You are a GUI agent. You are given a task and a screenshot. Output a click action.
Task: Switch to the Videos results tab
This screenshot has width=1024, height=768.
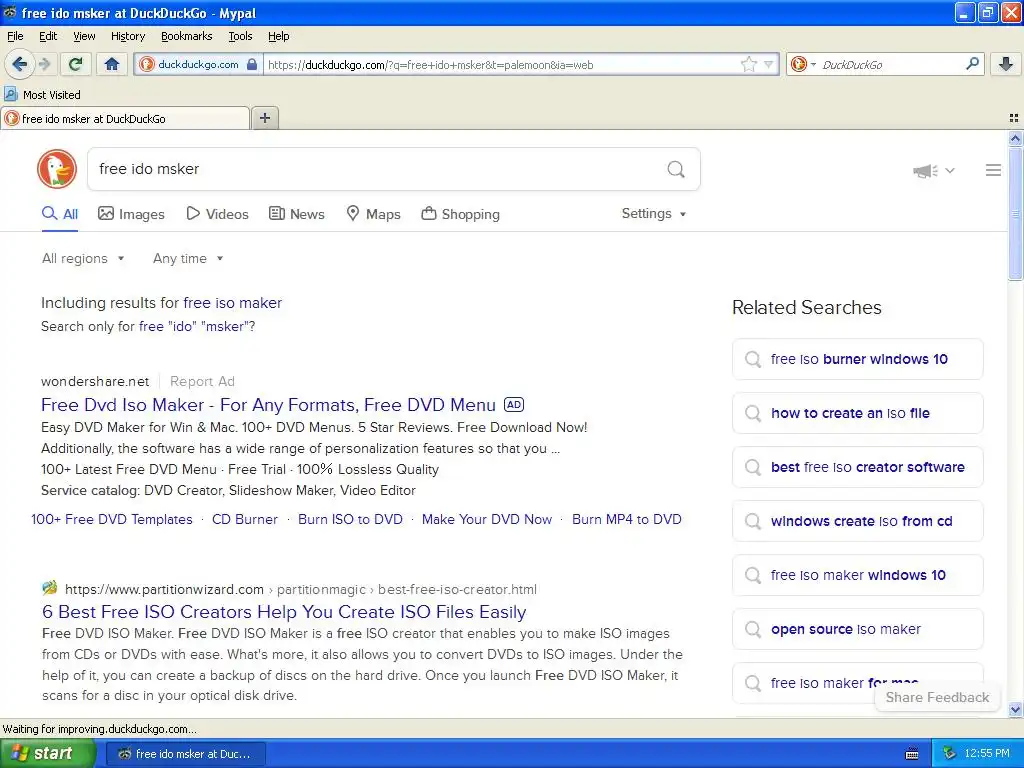(x=217, y=214)
